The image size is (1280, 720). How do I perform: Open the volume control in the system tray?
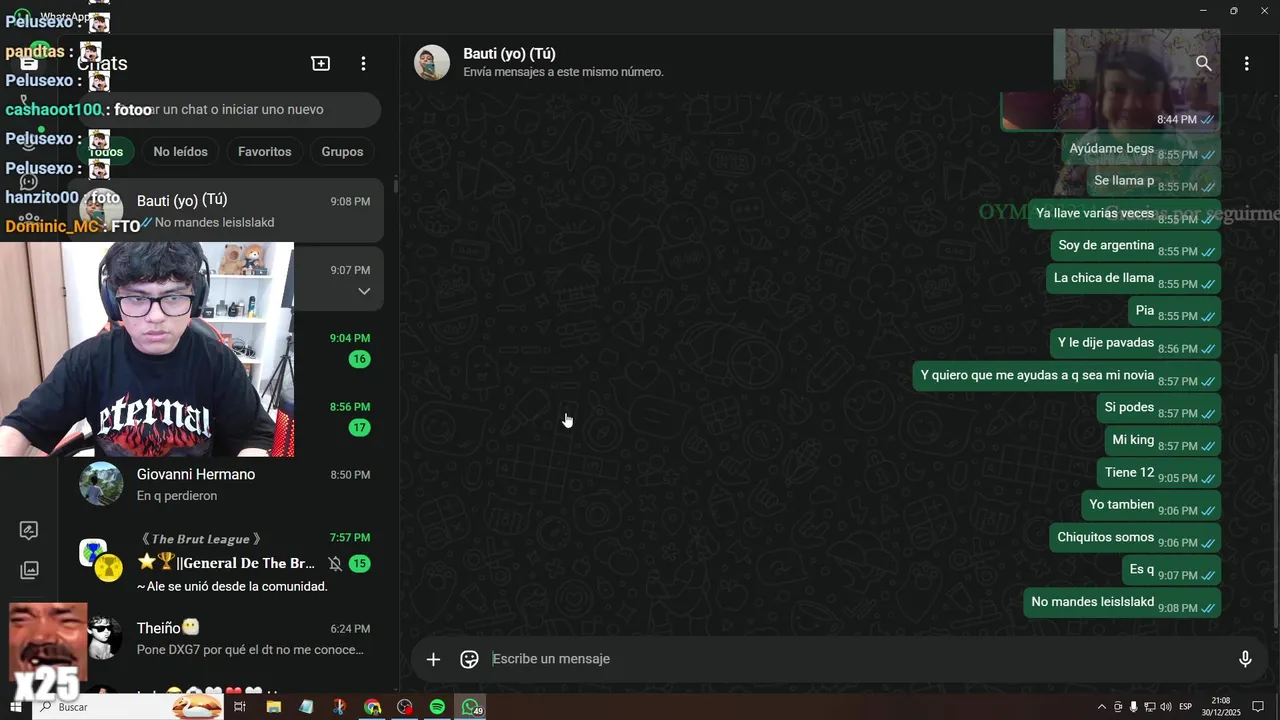point(1165,707)
